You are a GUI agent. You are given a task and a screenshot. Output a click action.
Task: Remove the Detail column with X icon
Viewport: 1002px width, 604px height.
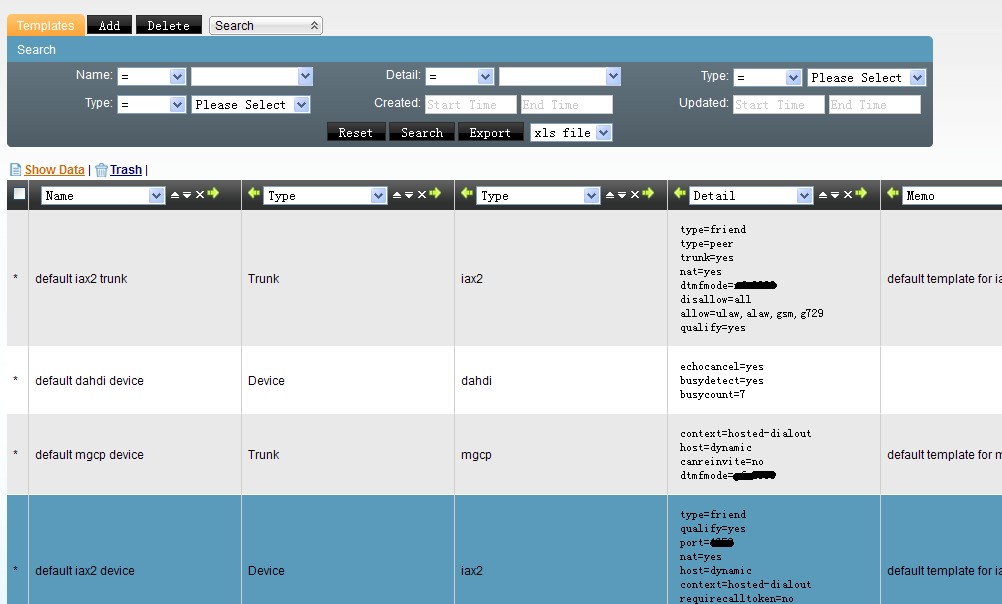tap(848, 195)
